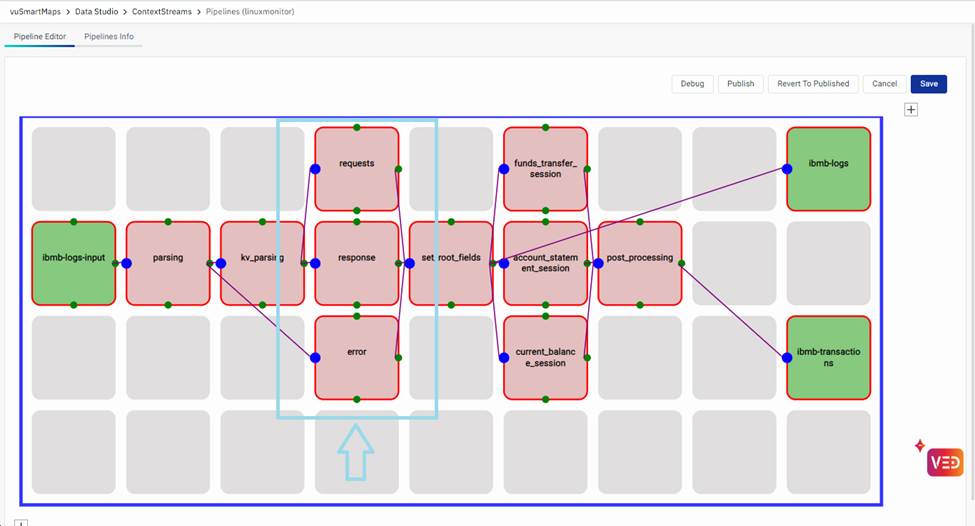The height and width of the screenshot is (526, 975).
Task: Open the Pipeline Editor tab
Action: (39, 37)
